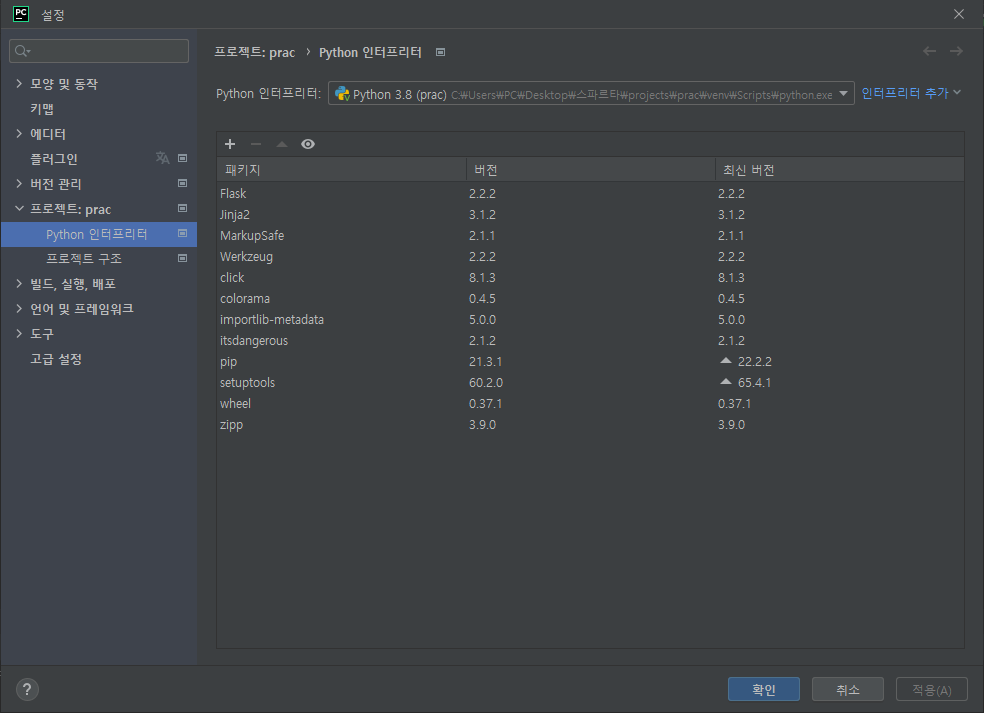Select the colorama package row

[x=591, y=299]
